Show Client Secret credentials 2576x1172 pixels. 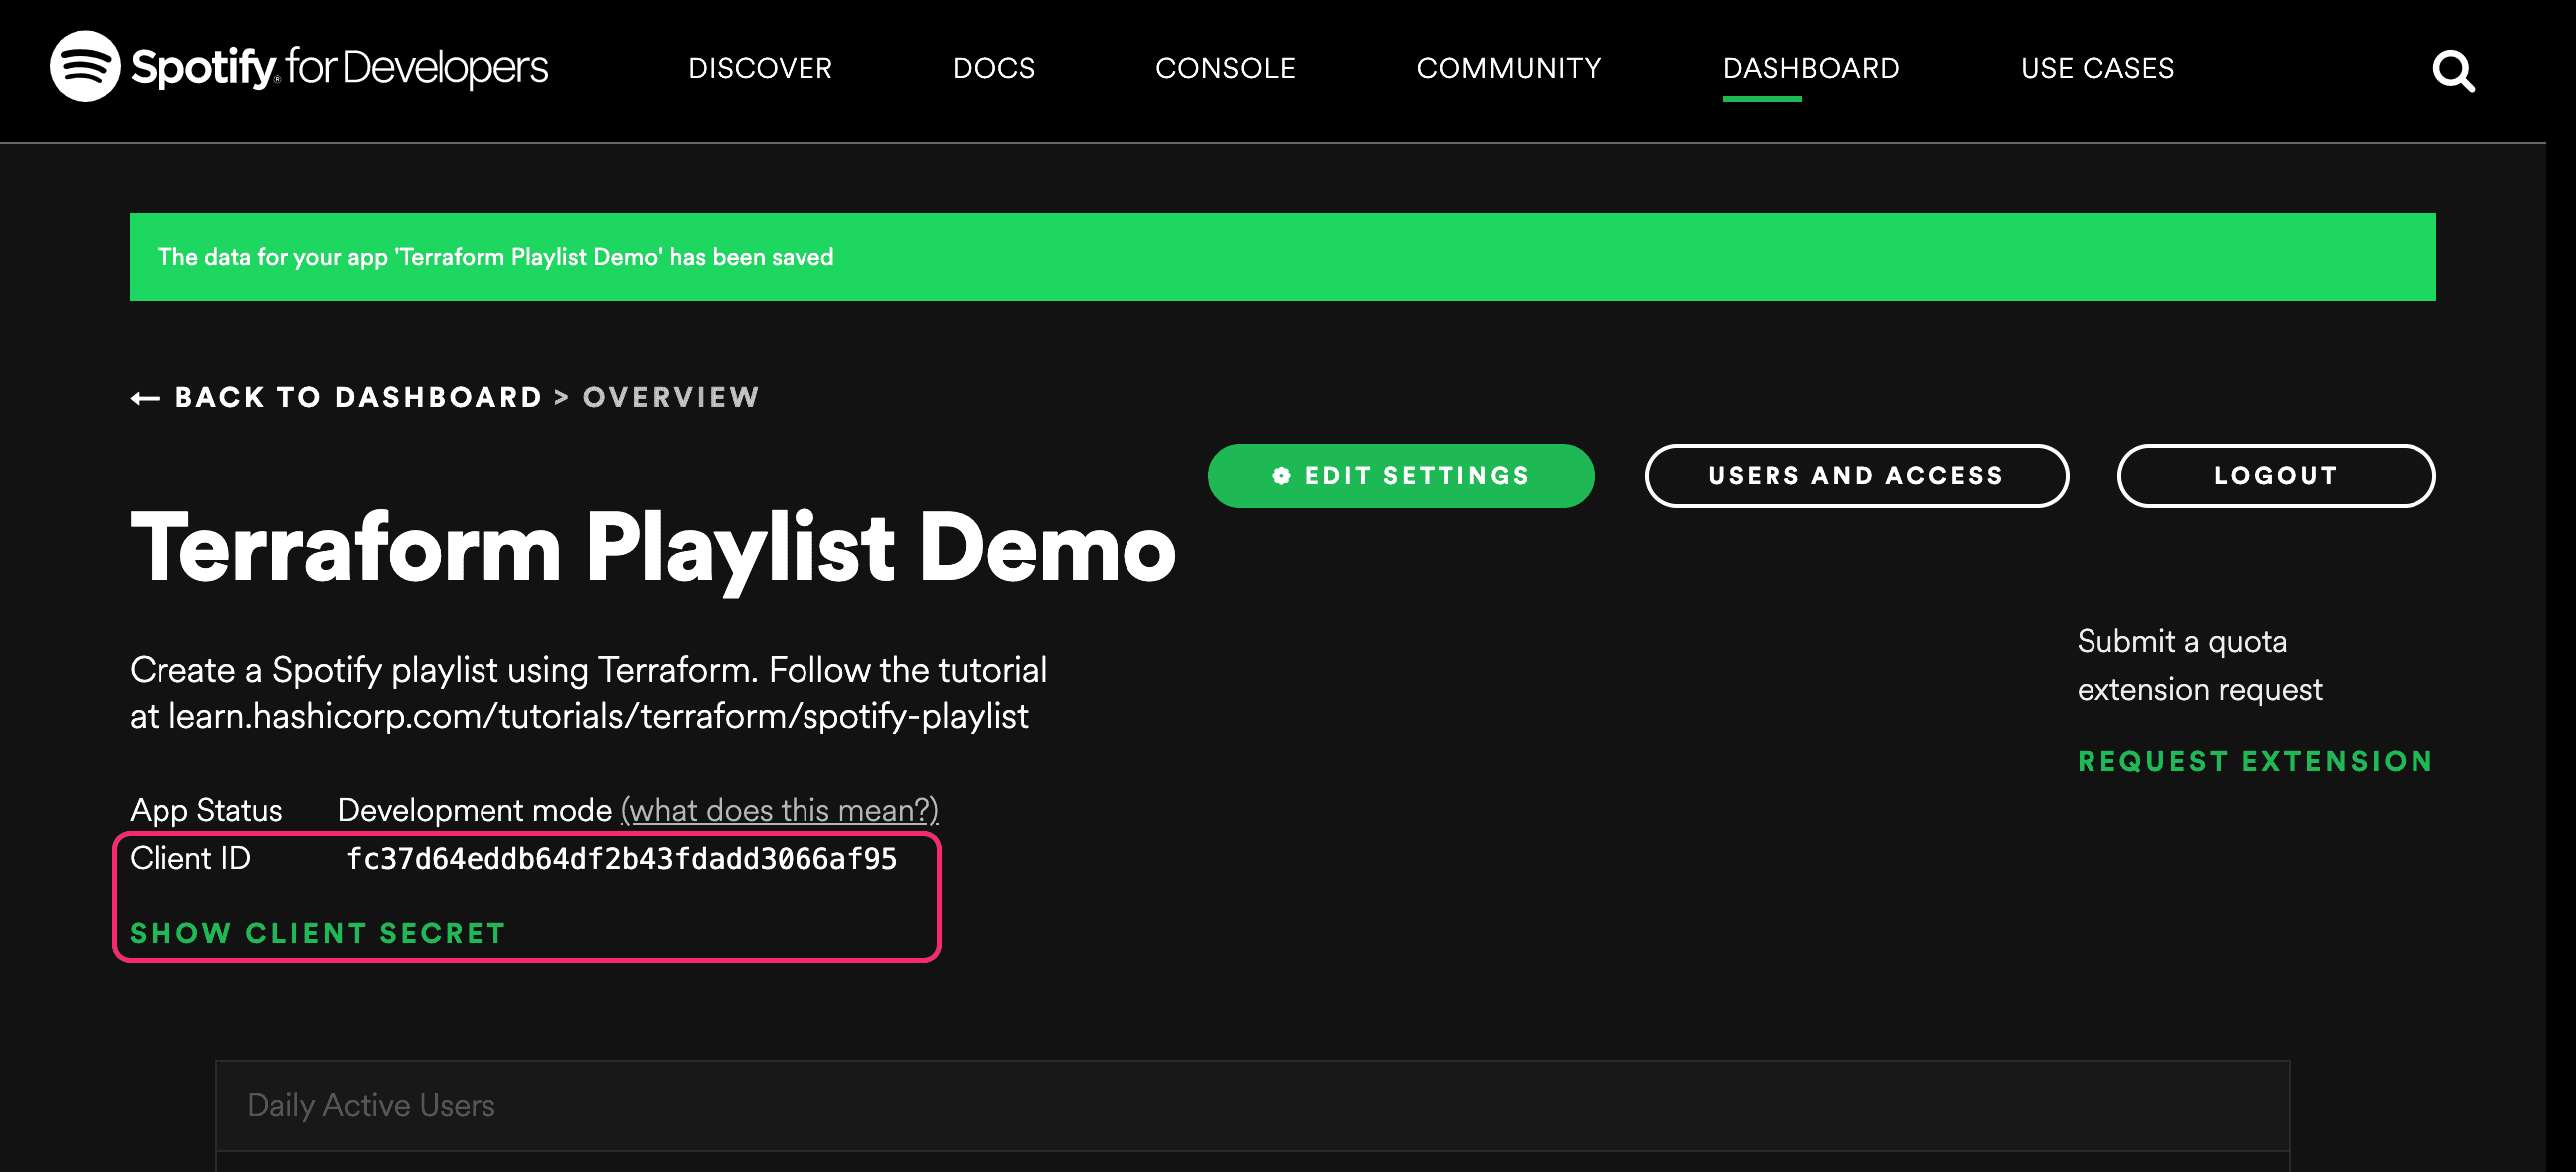tap(317, 931)
